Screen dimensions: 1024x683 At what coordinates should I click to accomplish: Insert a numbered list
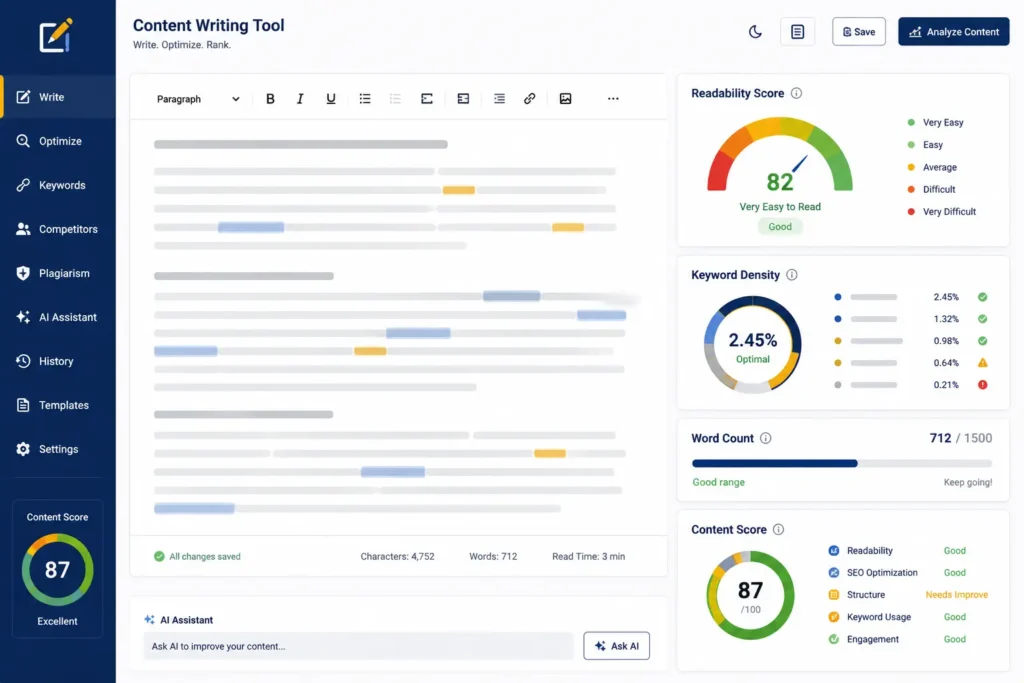click(x=395, y=99)
